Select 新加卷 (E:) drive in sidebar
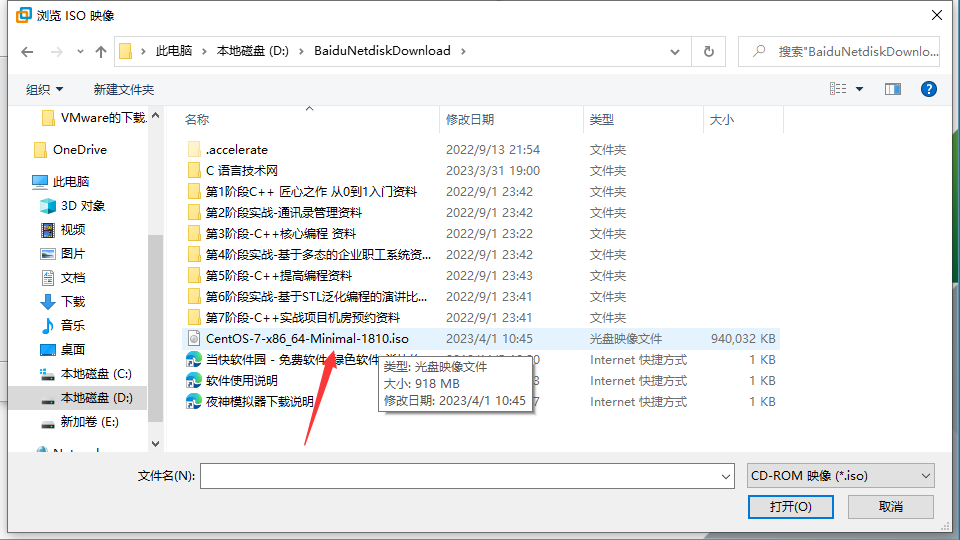 click(80, 422)
